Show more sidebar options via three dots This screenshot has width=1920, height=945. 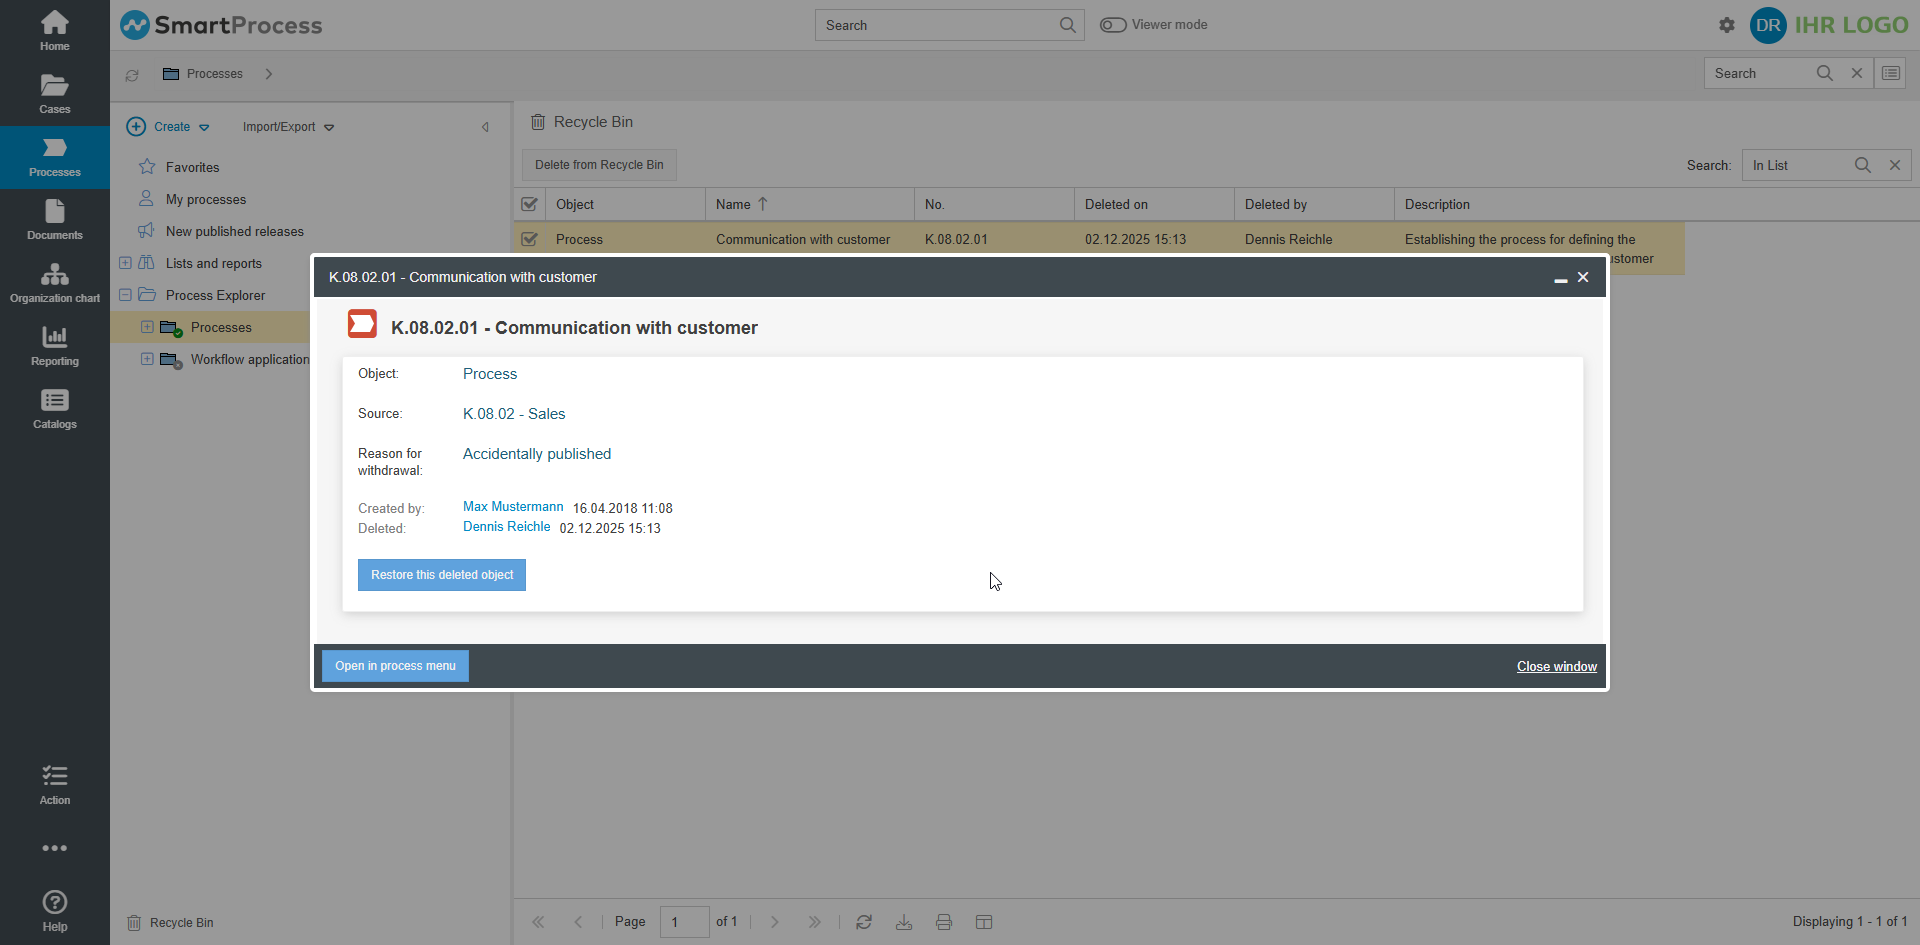55,848
